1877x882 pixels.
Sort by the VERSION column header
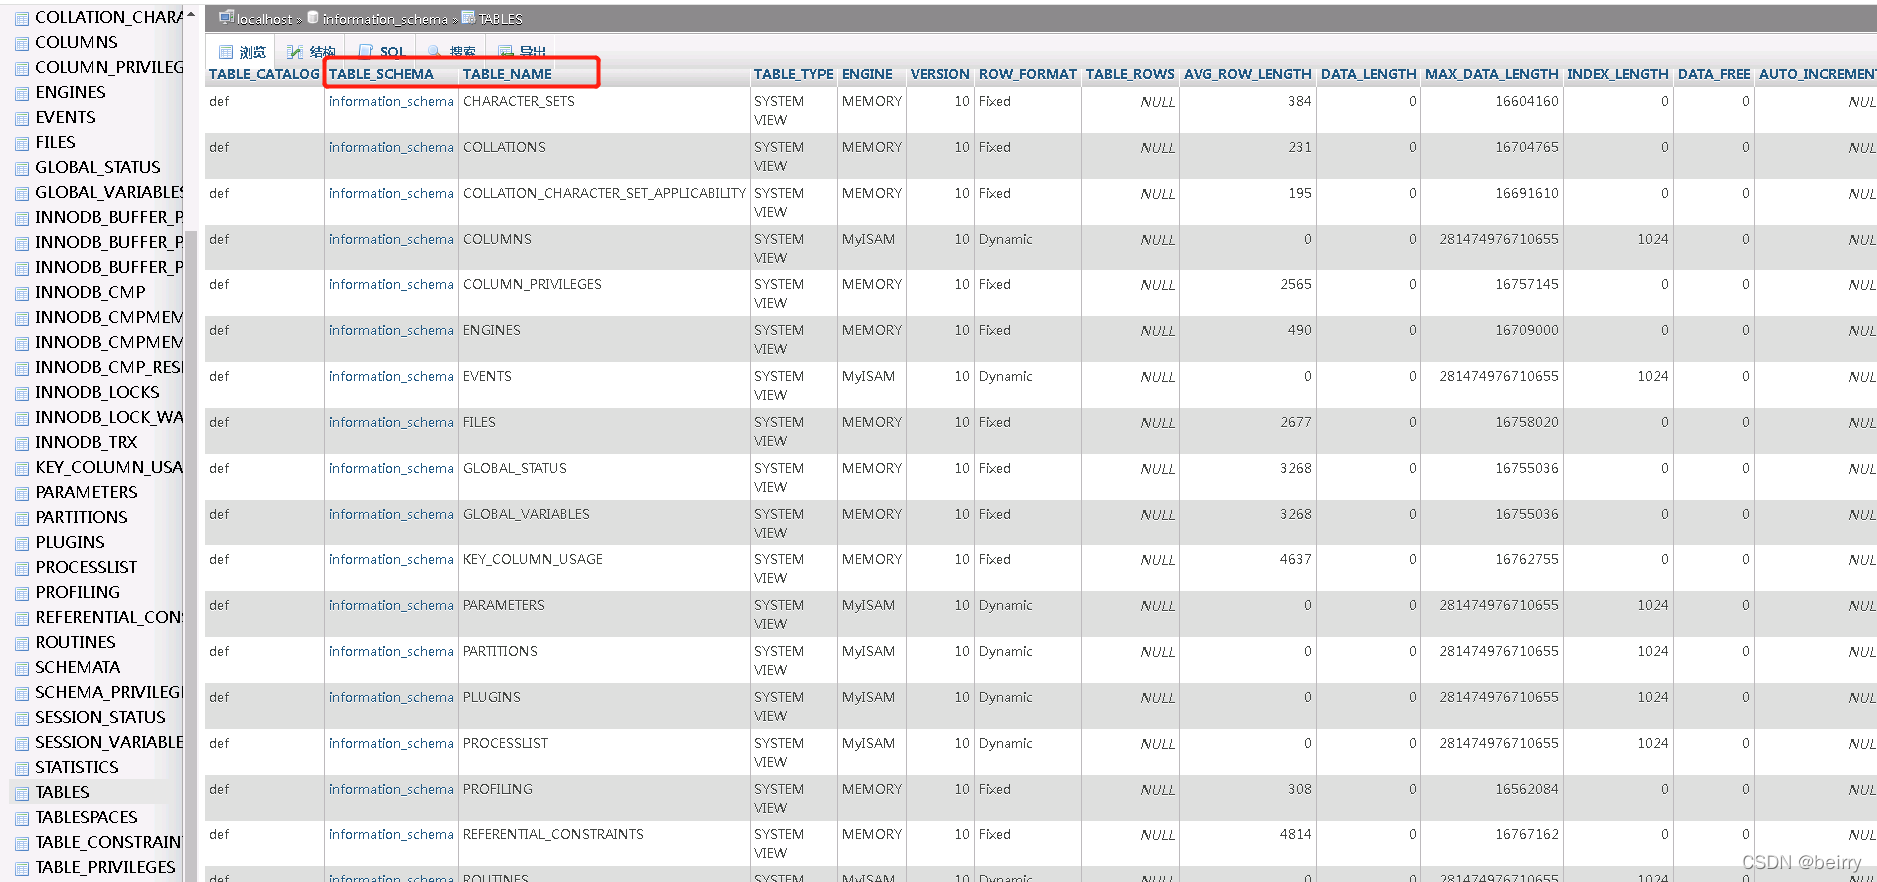940,74
